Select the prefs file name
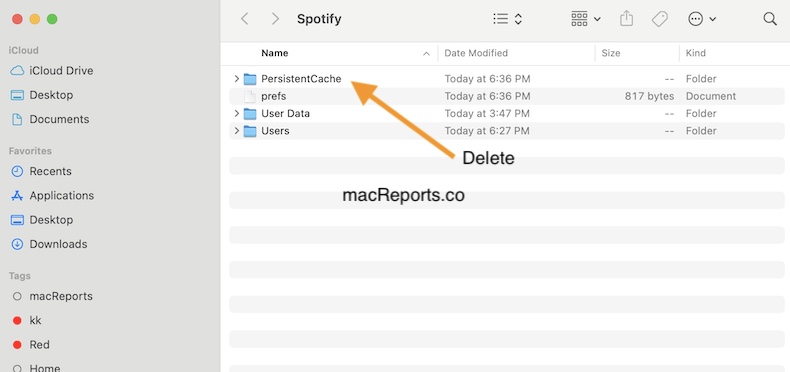 [274, 96]
